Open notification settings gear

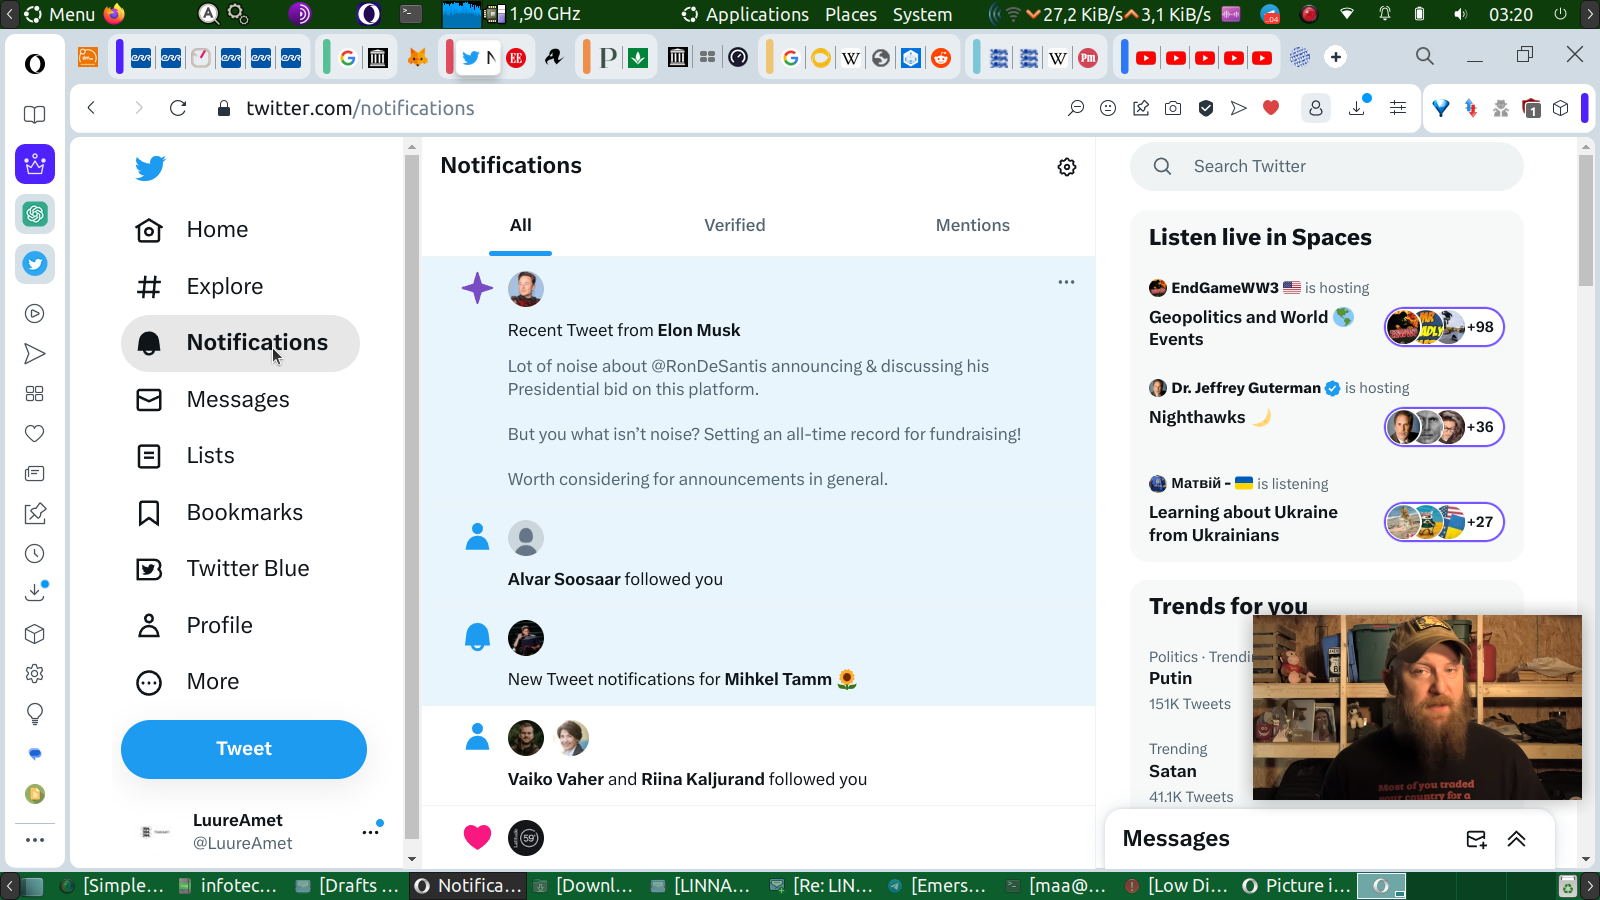click(x=1067, y=167)
